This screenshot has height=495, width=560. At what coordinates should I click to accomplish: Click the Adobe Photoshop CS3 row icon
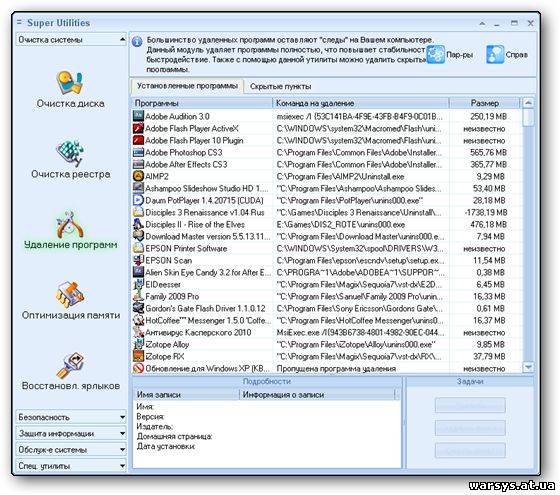click(138, 152)
